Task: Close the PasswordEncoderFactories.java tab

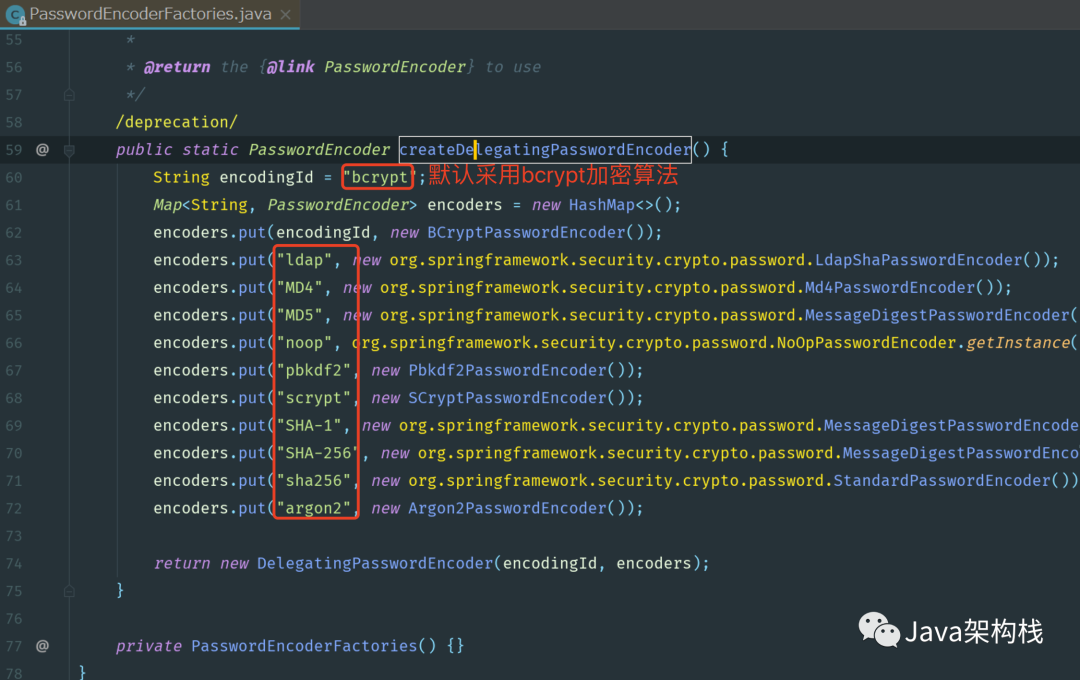Action: [x=286, y=14]
